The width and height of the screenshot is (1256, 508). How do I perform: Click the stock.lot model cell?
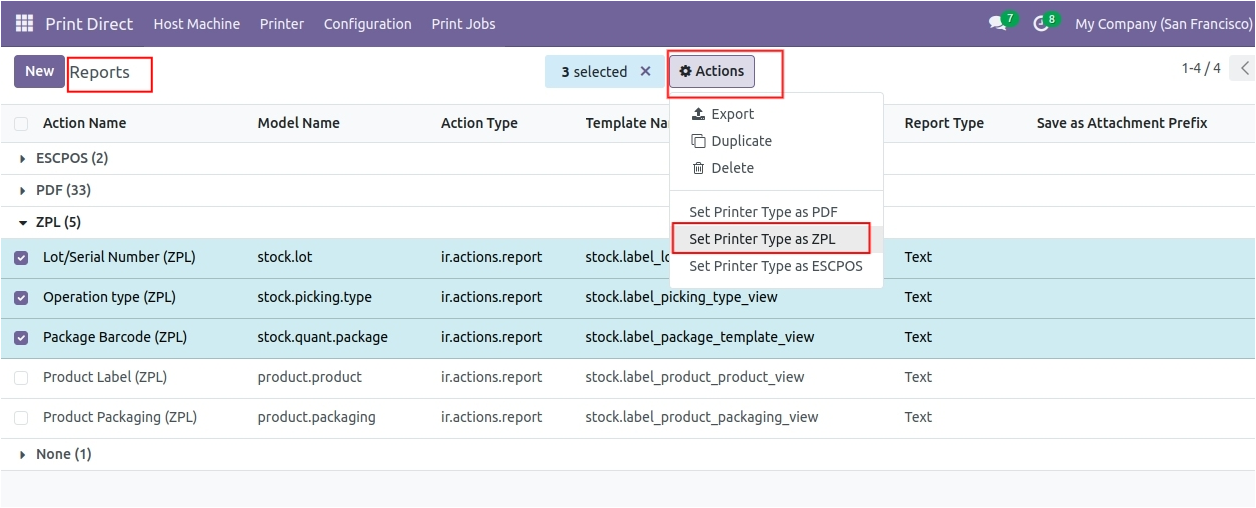click(x=285, y=257)
